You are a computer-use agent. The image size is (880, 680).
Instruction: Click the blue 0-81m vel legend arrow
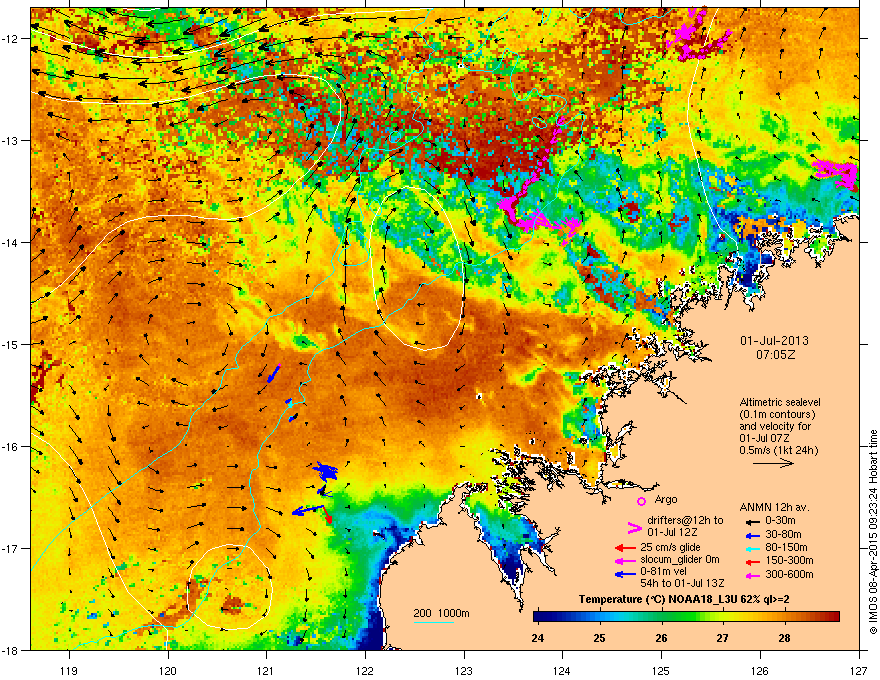point(625,575)
